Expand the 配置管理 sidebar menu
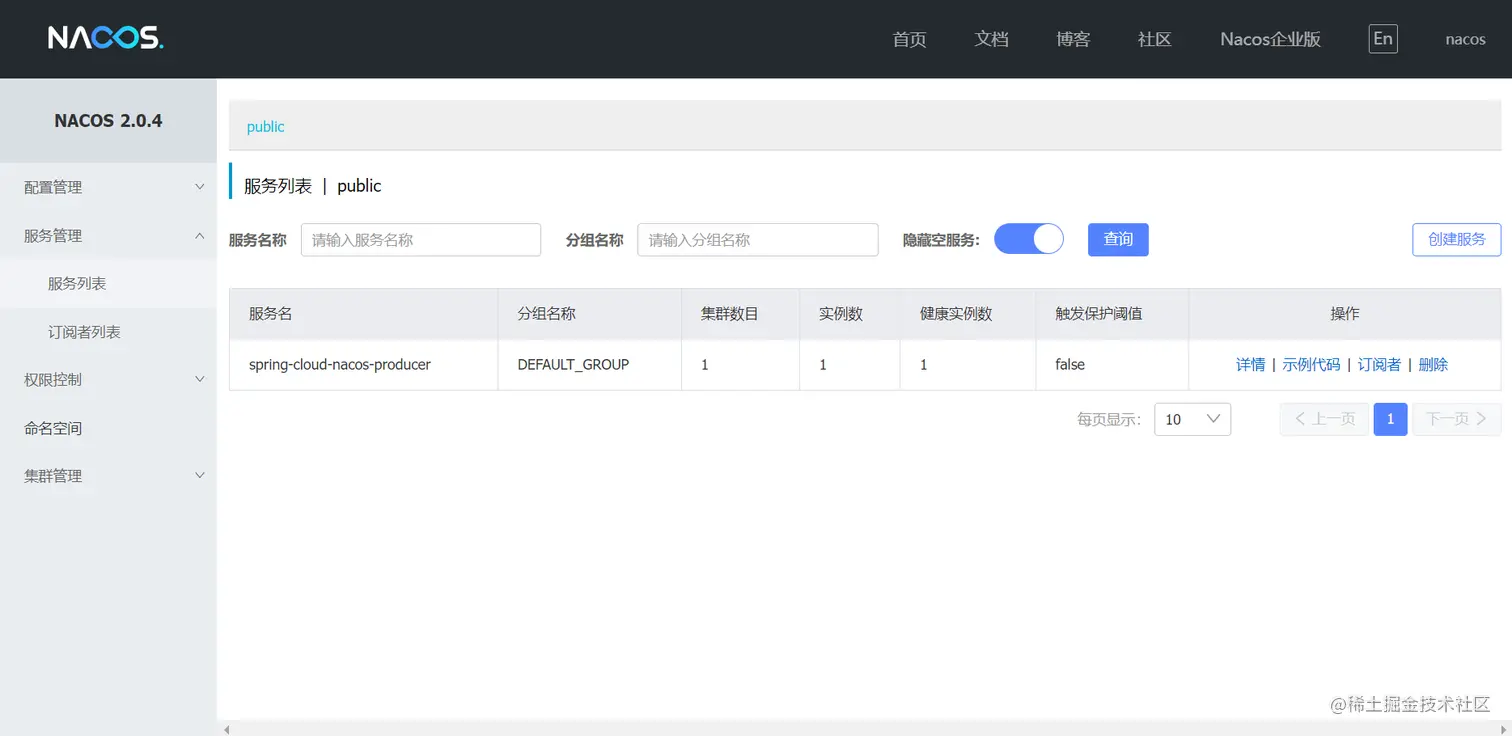 pos(108,187)
